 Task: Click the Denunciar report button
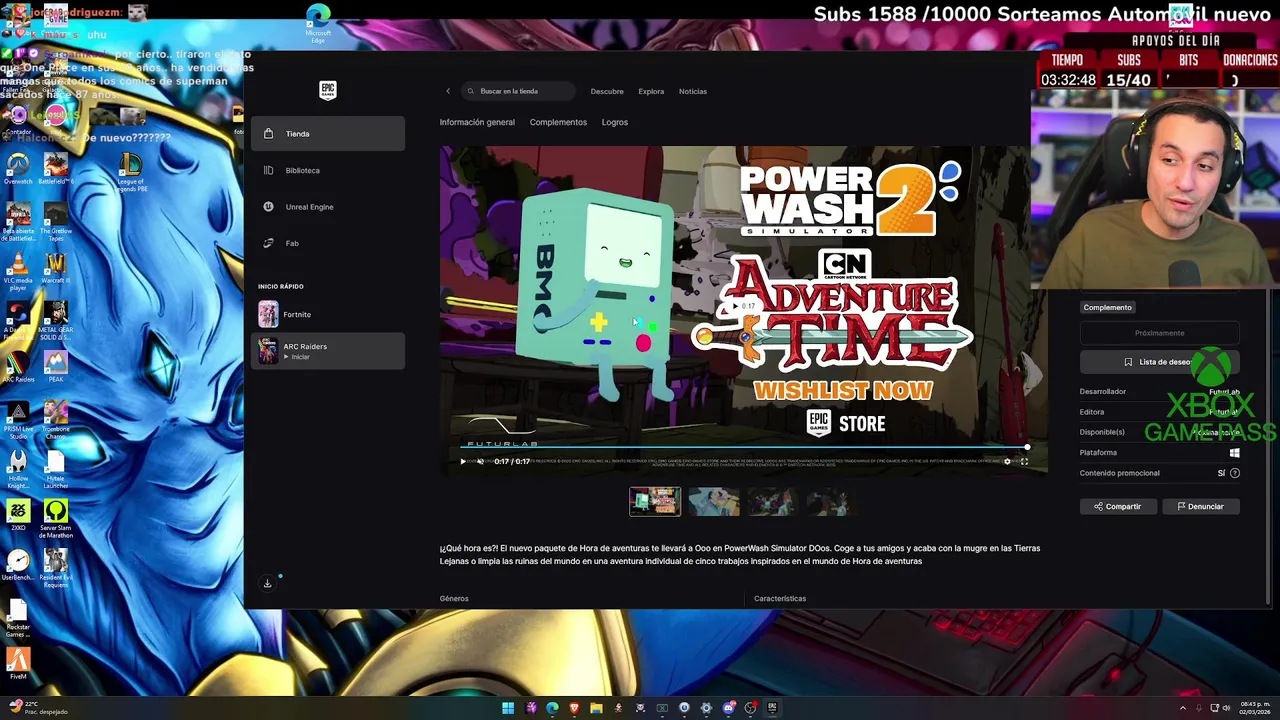pyautogui.click(x=1201, y=506)
